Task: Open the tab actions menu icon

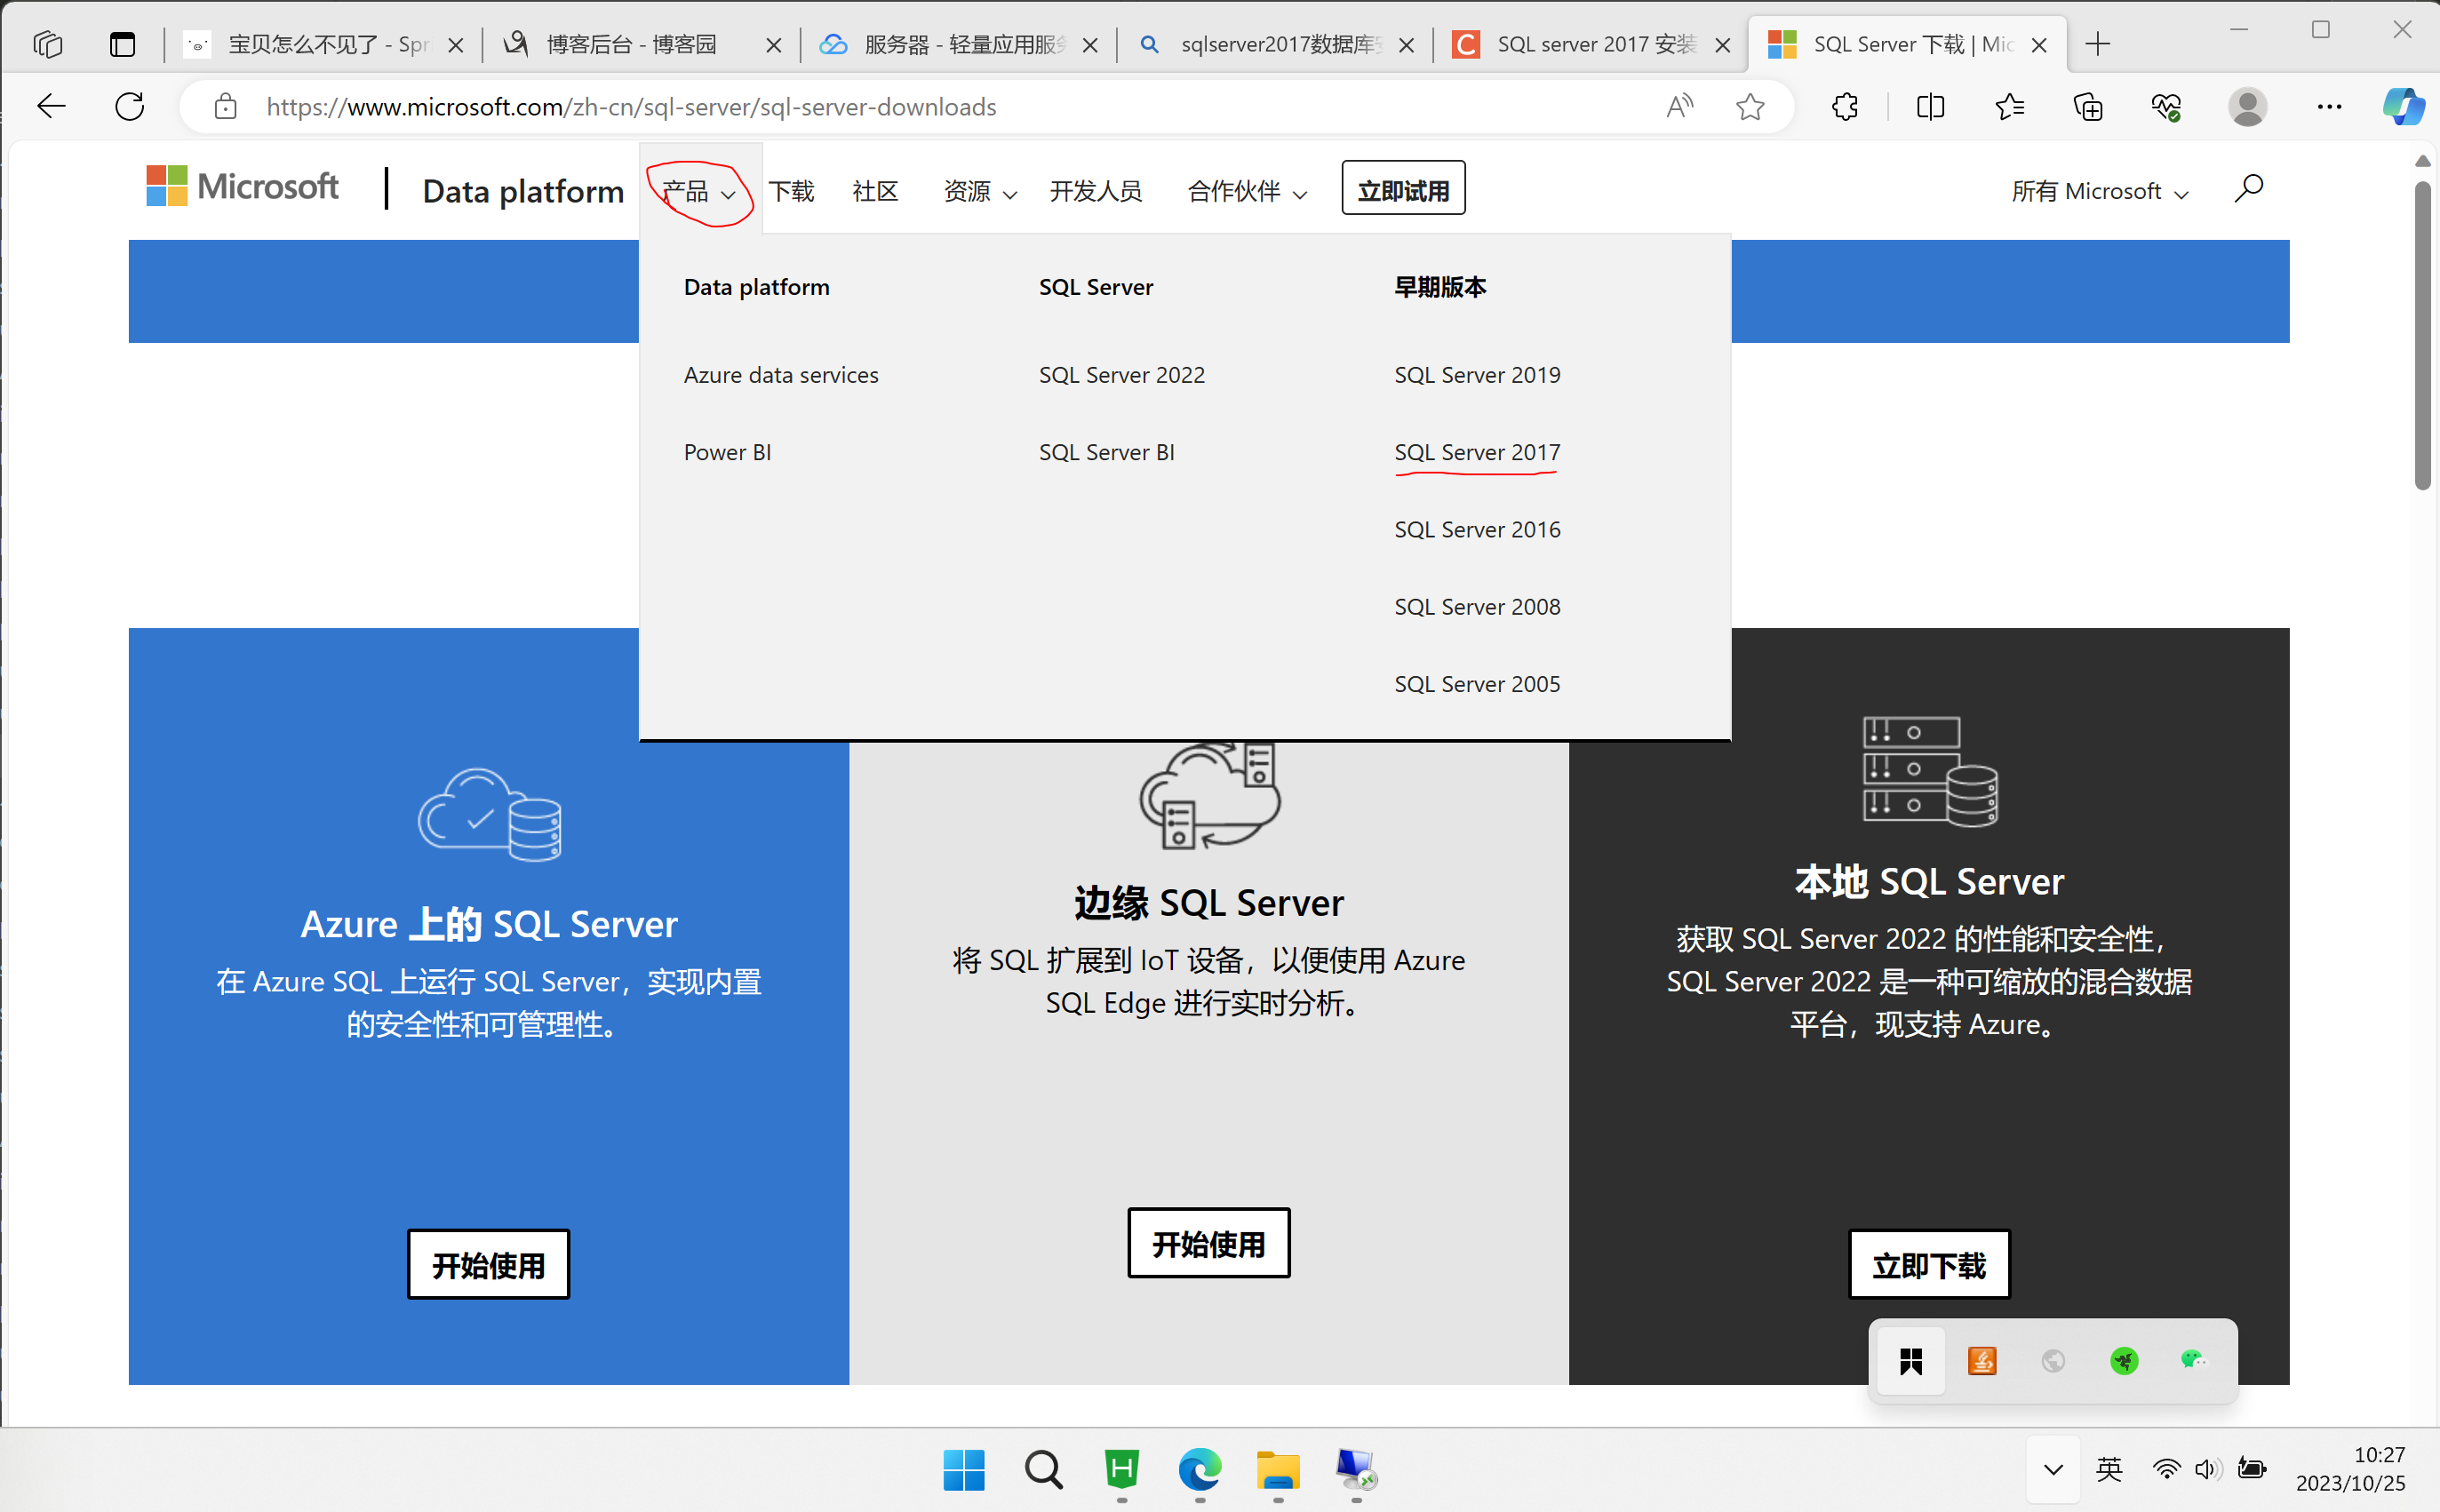Action: (x=122, y=44)
